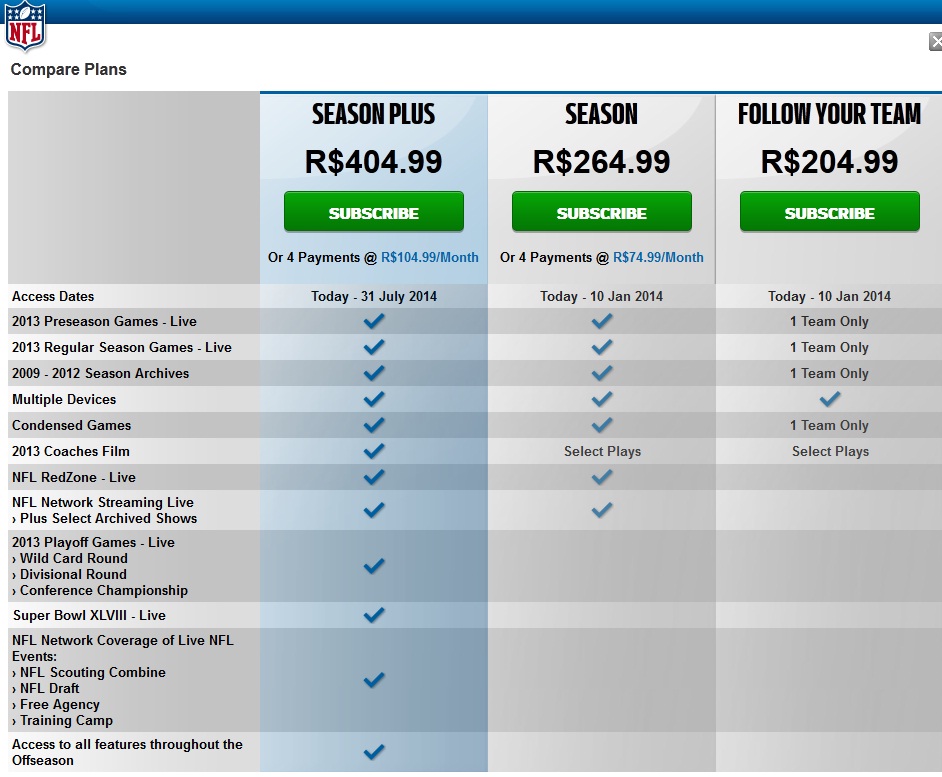This screenshot has width=942, height=777.
Task: Click Season Plus checkmark for Super Bowl XLVIII
Action: click(x=374, y=615)
